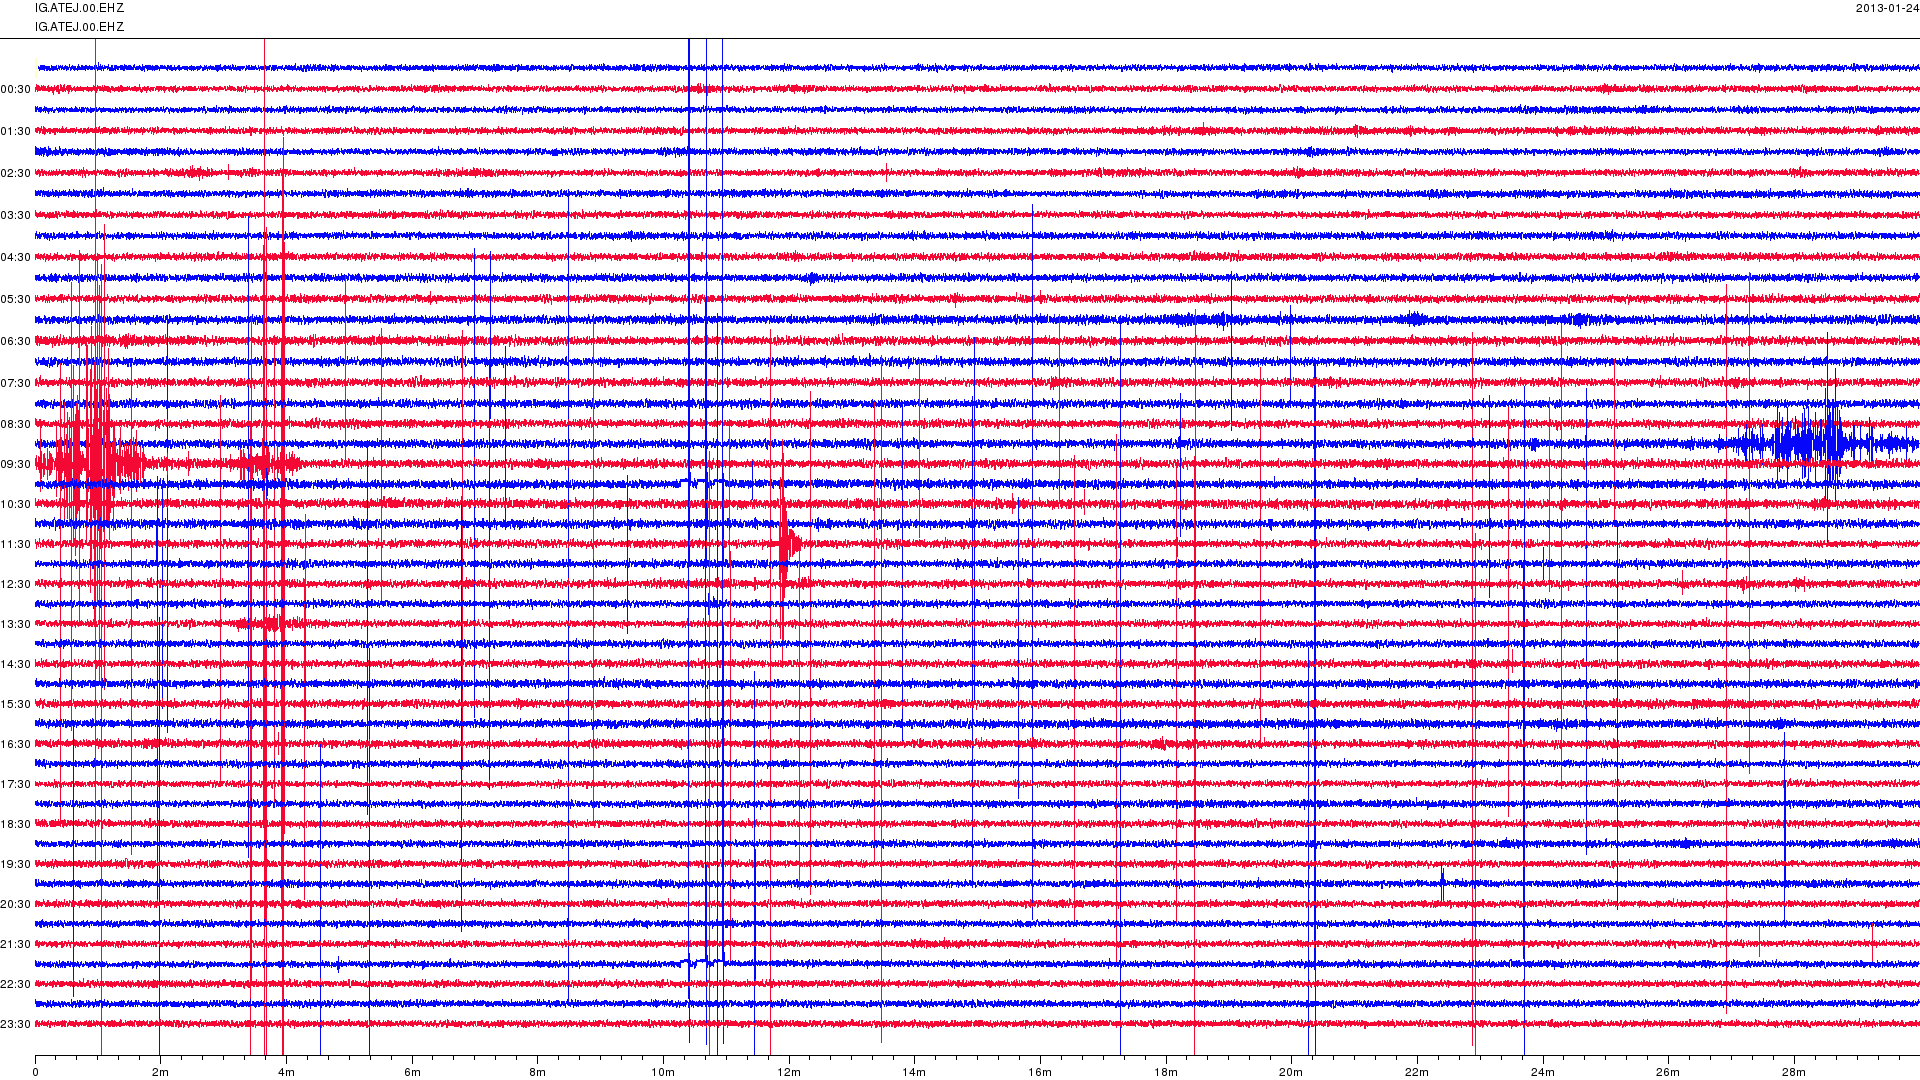Click the 08:30 time label
This screenshot has height=1080, width=1920.
[15, 425]
